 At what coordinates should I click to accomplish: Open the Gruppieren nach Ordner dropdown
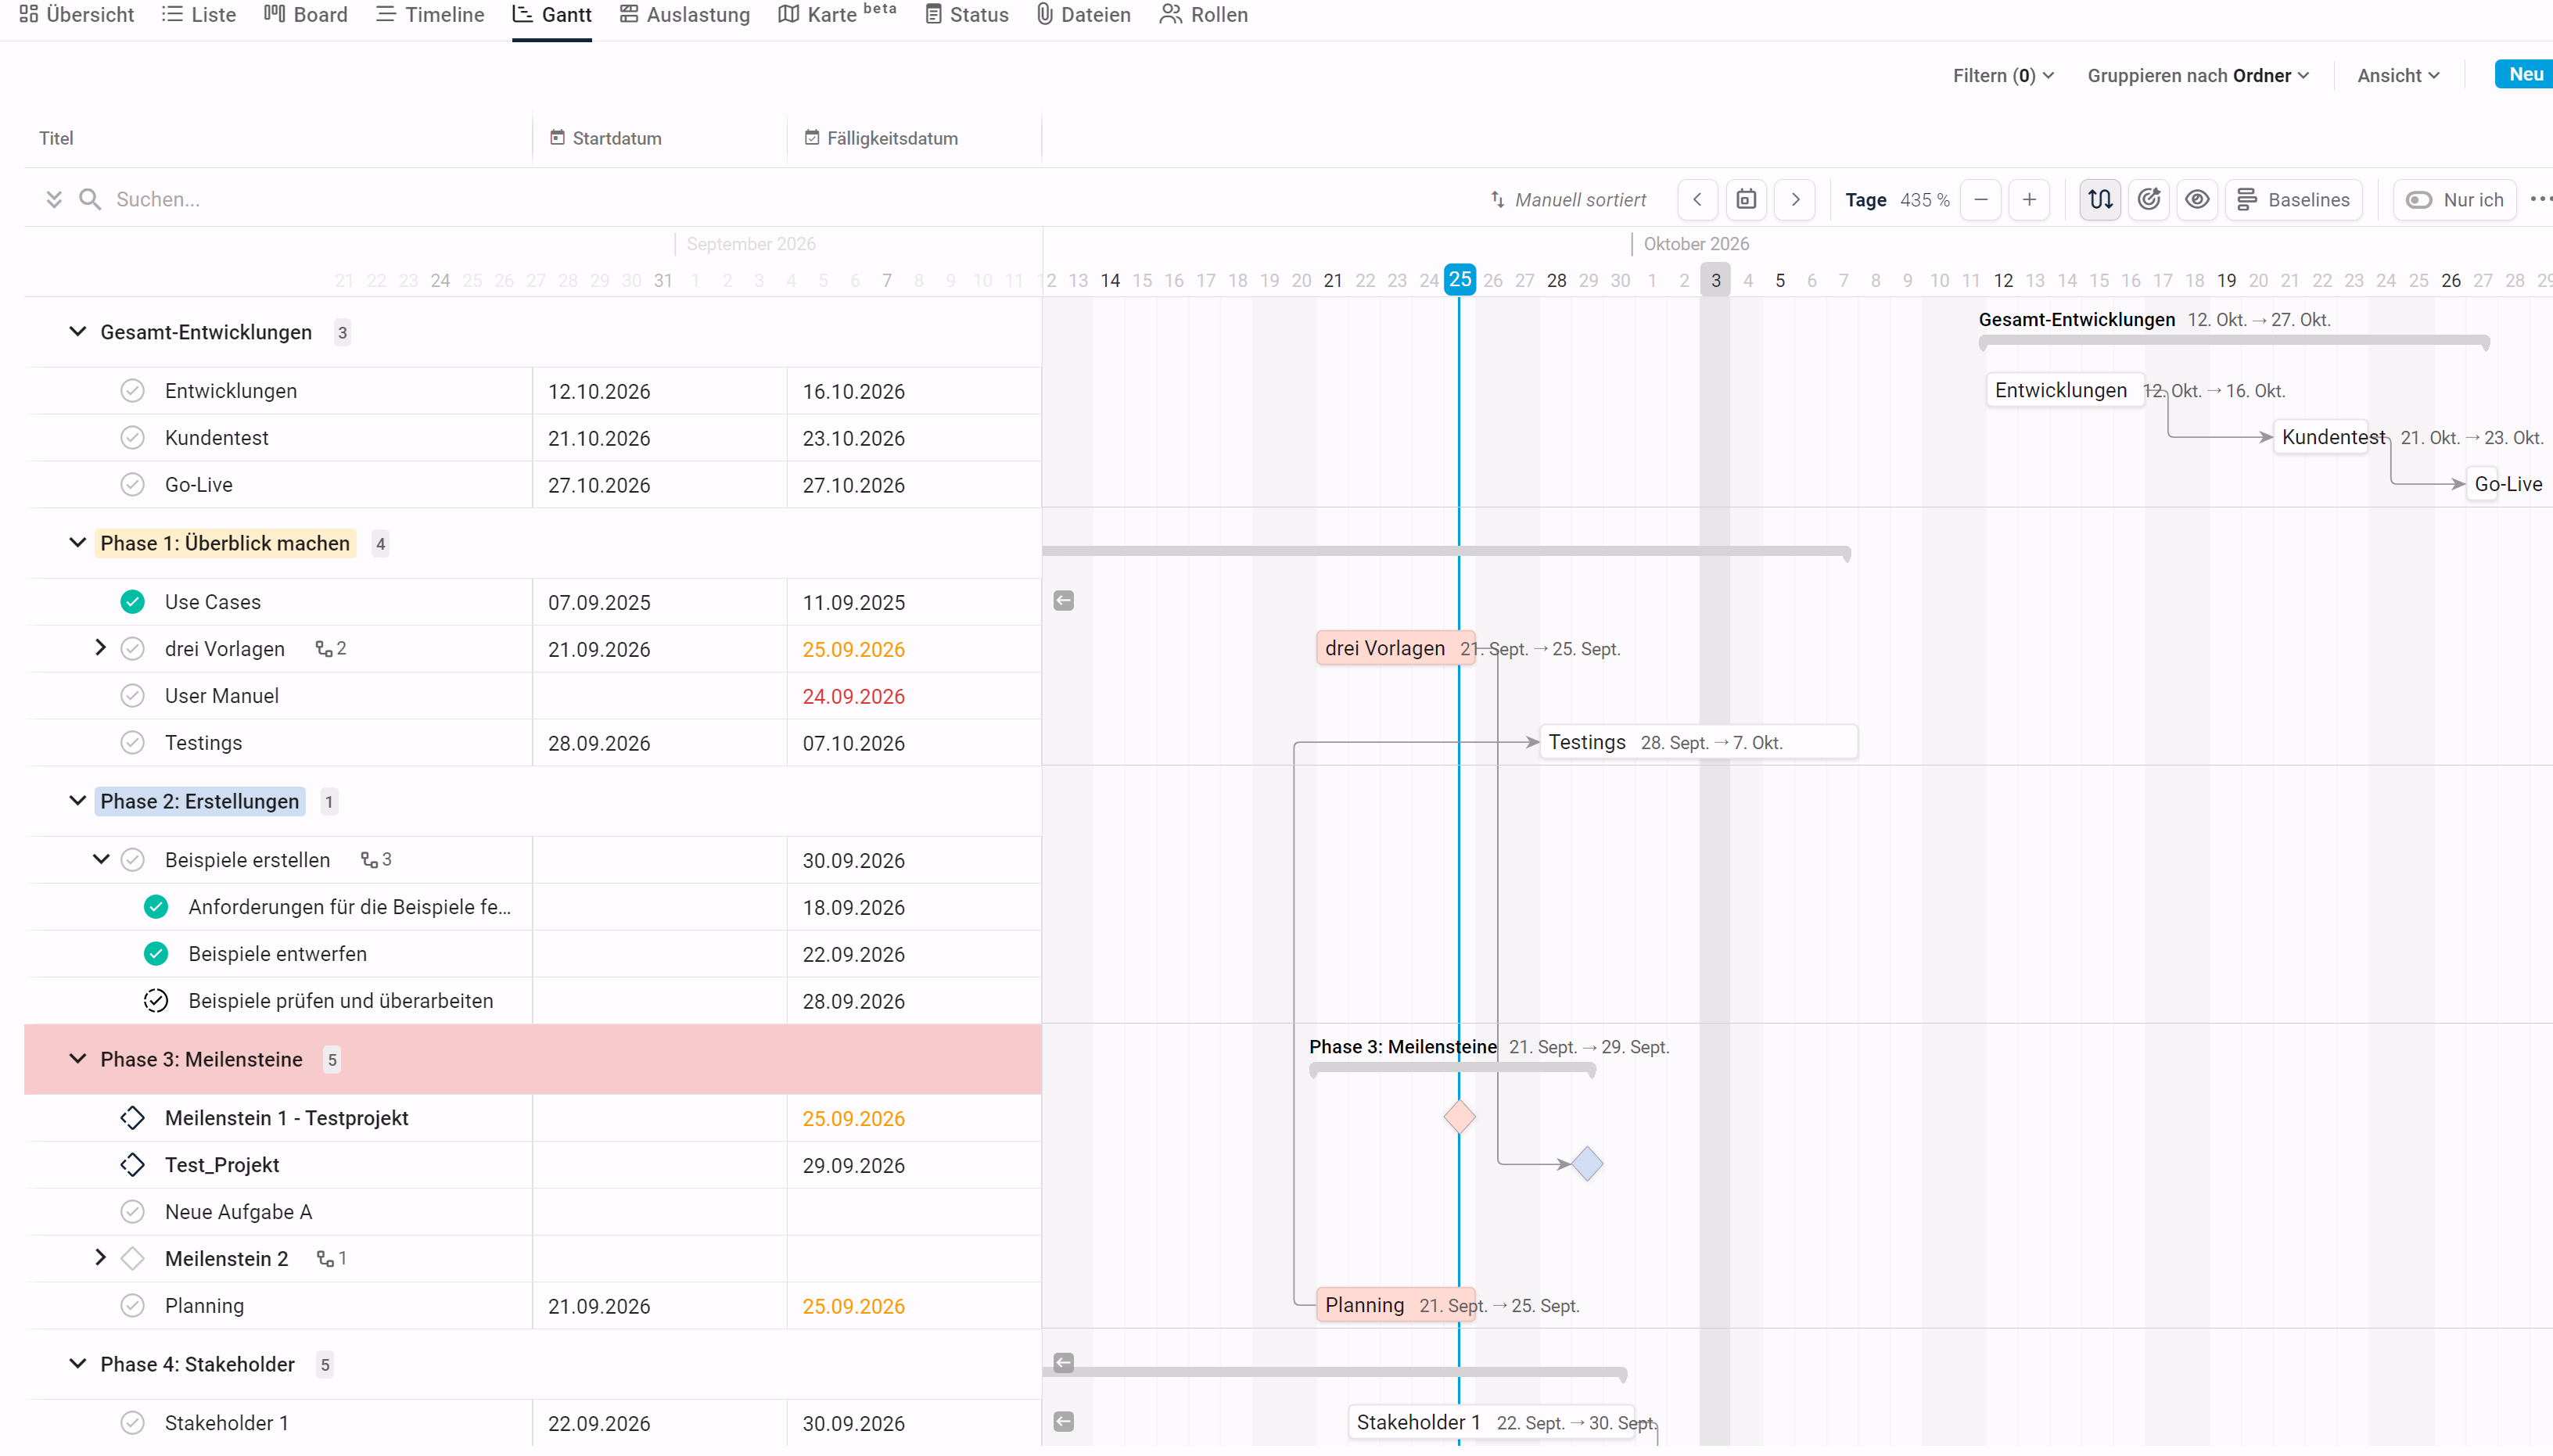(x=2198, y=75)
